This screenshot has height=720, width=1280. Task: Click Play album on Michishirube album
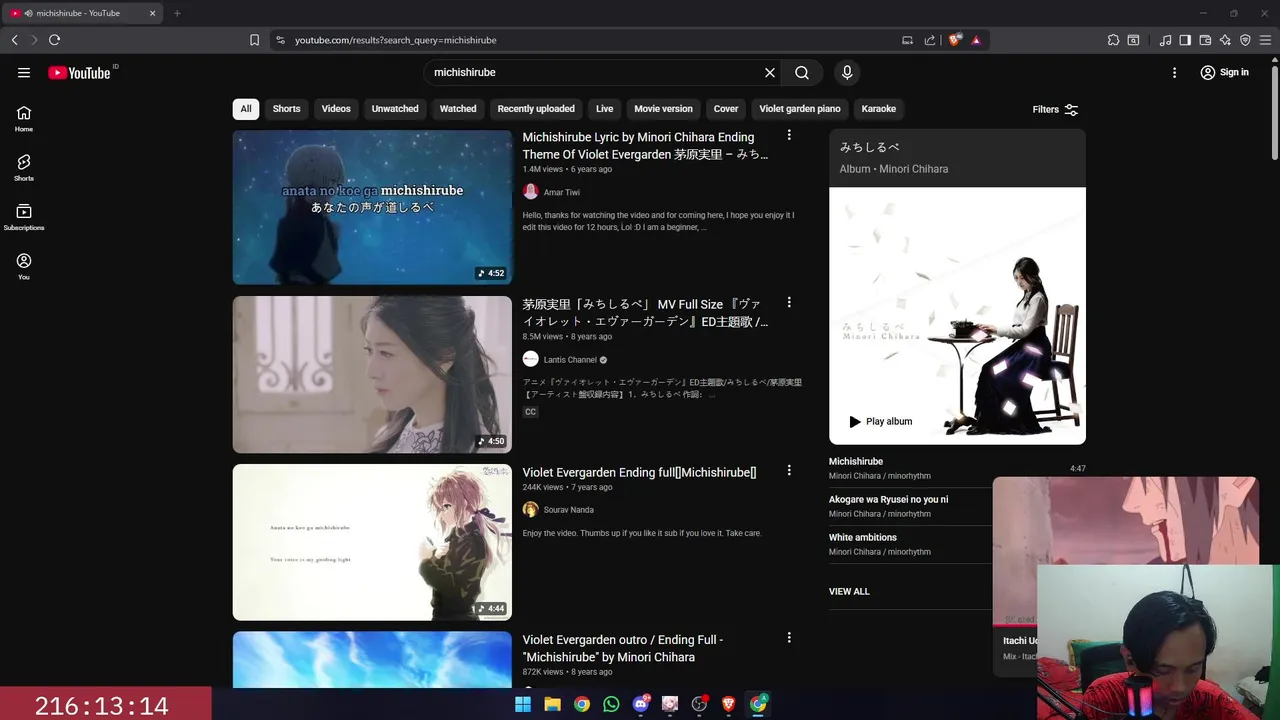pyautogui.click(x=880, y=421)
